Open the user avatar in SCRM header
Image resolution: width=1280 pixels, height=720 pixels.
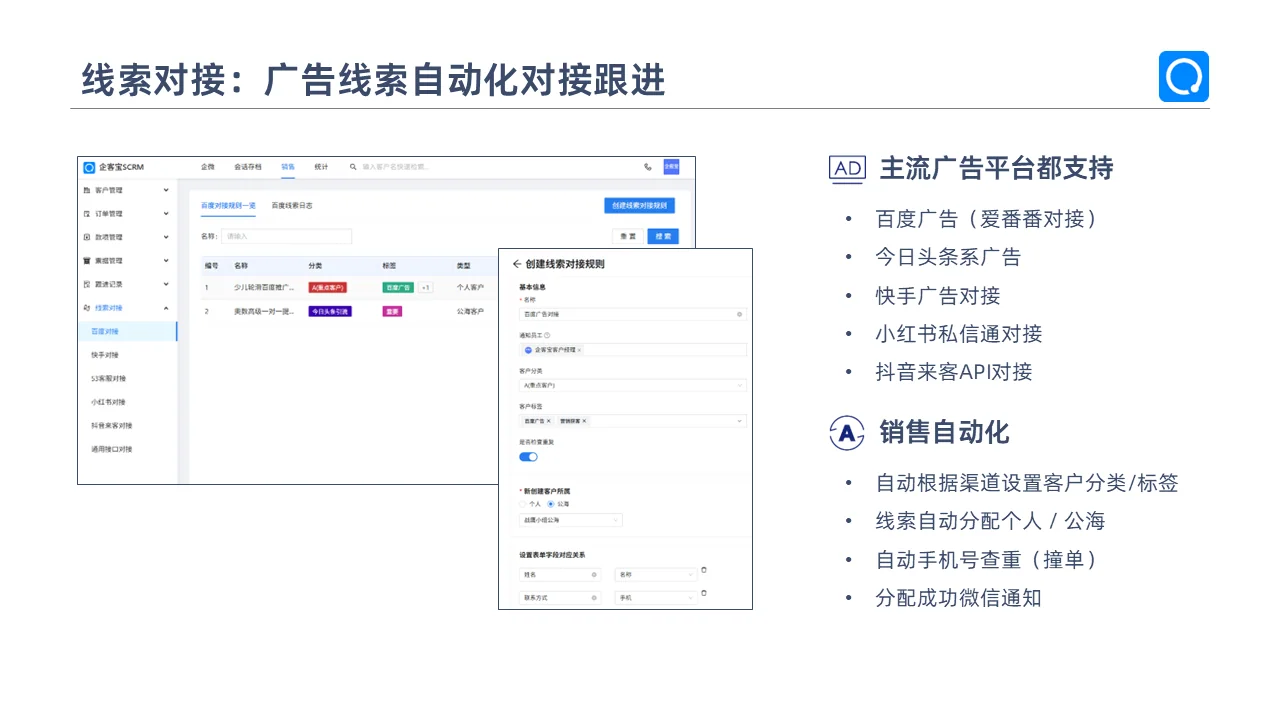tap(671, 167)
